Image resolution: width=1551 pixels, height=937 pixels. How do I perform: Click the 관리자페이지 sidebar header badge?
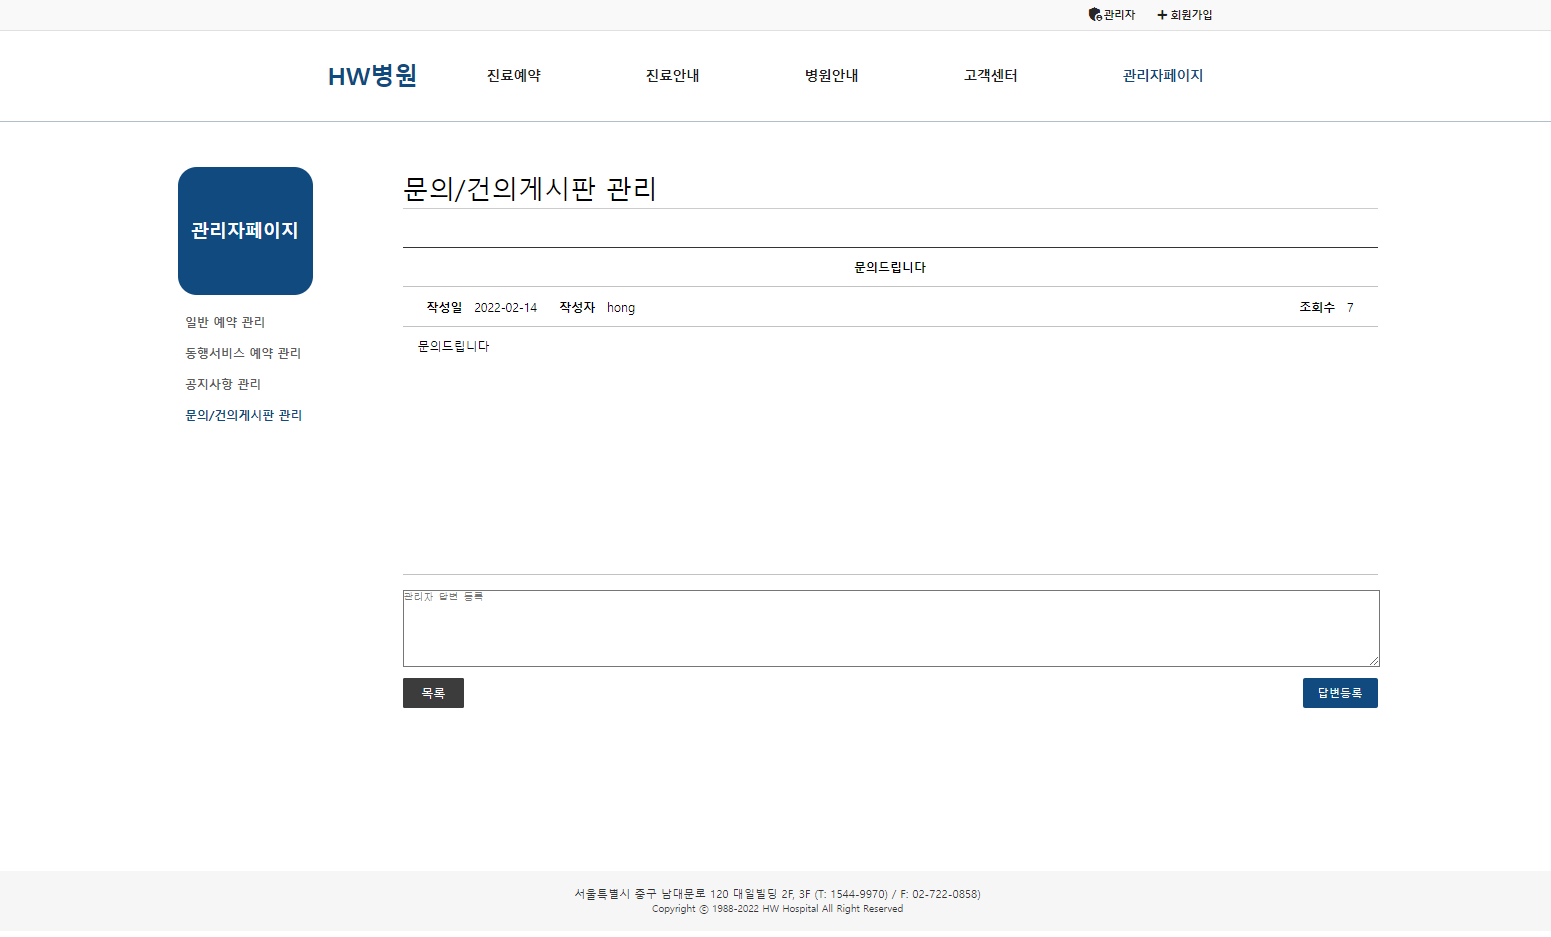[245, 231]
